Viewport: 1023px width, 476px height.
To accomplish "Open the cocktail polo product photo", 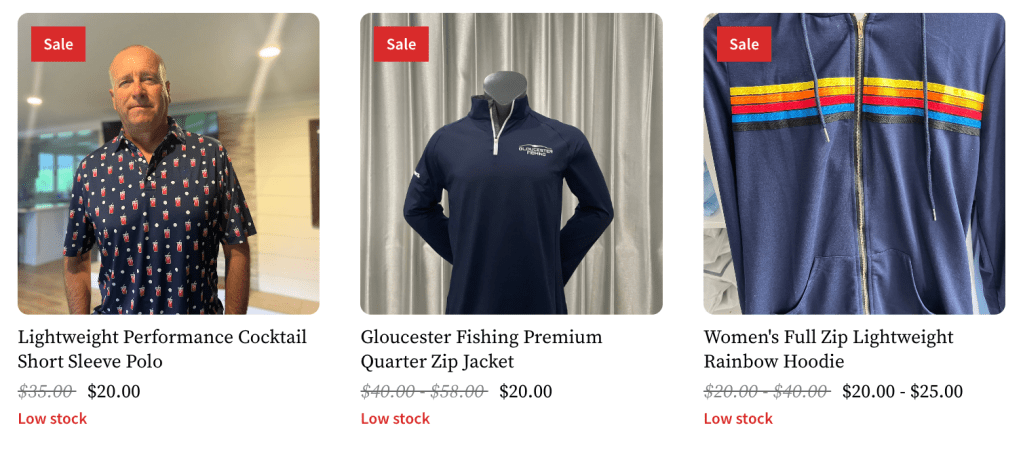I will tap(168, 164).
